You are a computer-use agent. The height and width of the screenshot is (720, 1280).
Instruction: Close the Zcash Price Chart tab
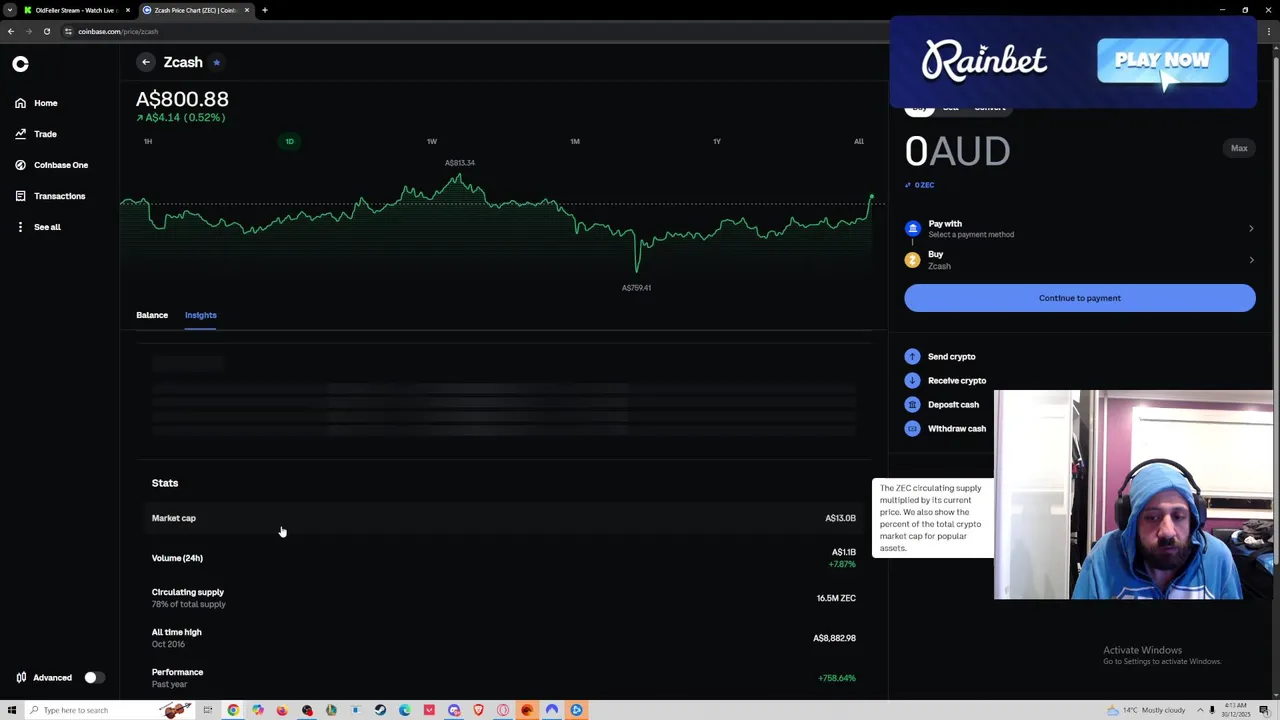pos(246,10)
